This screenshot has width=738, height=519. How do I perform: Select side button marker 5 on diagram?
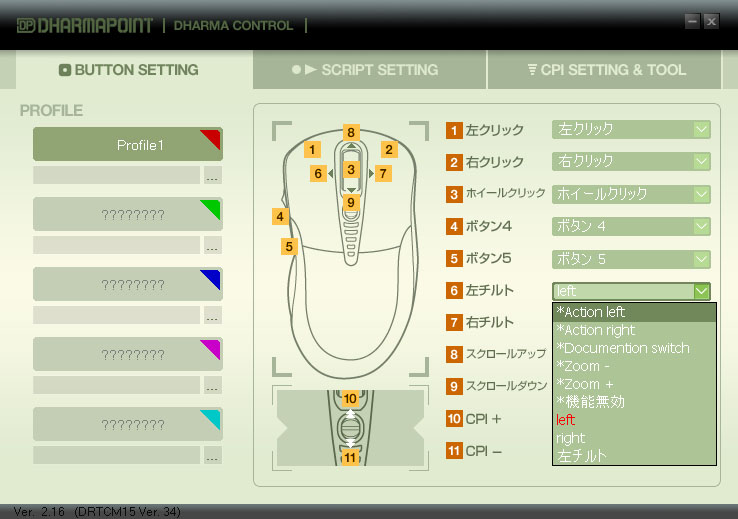(289, 246)
